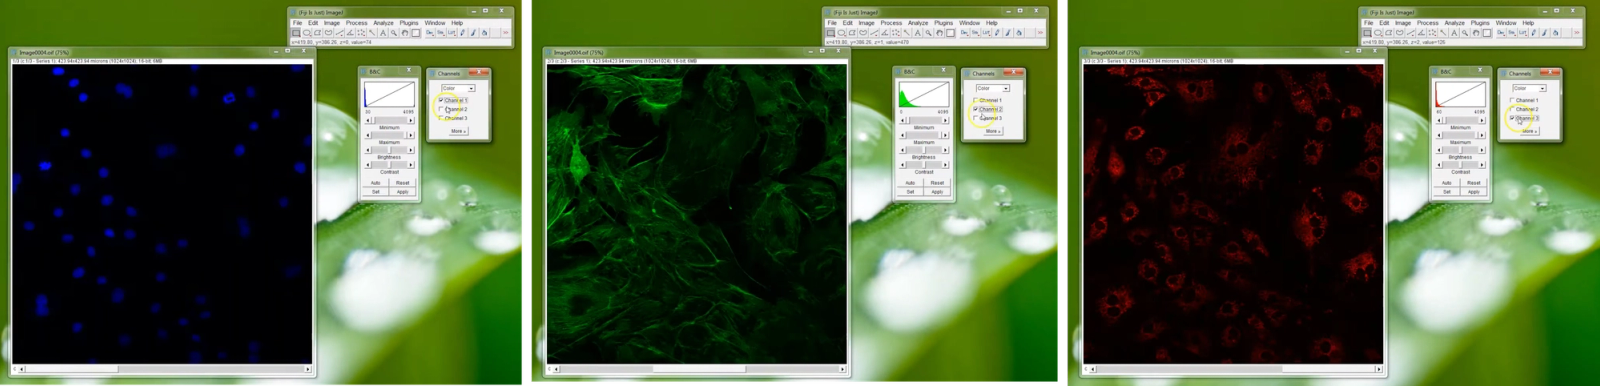Show more tools arrow in blue-image panel toolbar
1600x386 pixels.
coord(505,33)
